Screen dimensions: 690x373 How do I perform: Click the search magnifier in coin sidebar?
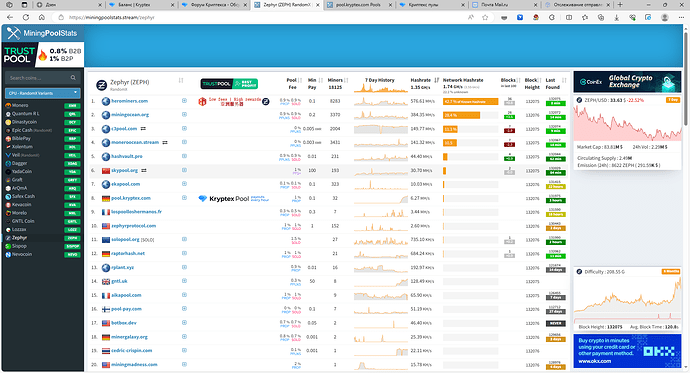tap(73, 78)
